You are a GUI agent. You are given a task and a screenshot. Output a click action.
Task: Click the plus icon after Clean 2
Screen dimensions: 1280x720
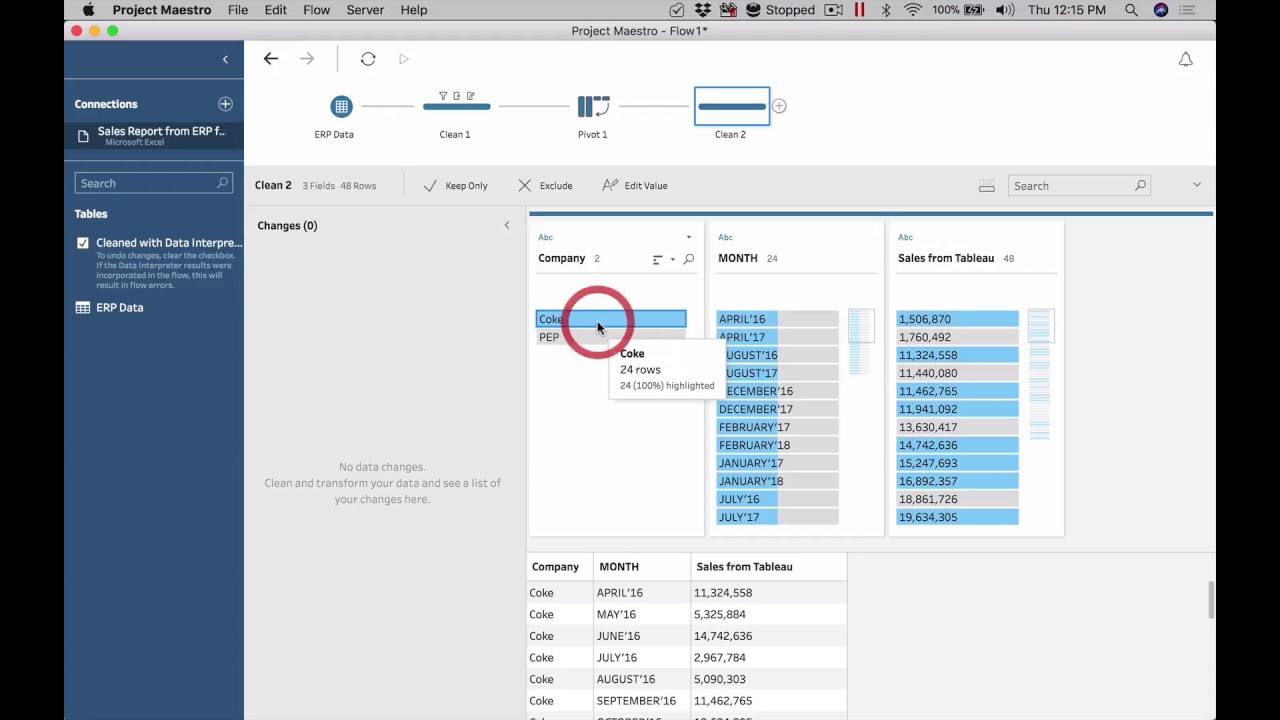coord(779,106)
